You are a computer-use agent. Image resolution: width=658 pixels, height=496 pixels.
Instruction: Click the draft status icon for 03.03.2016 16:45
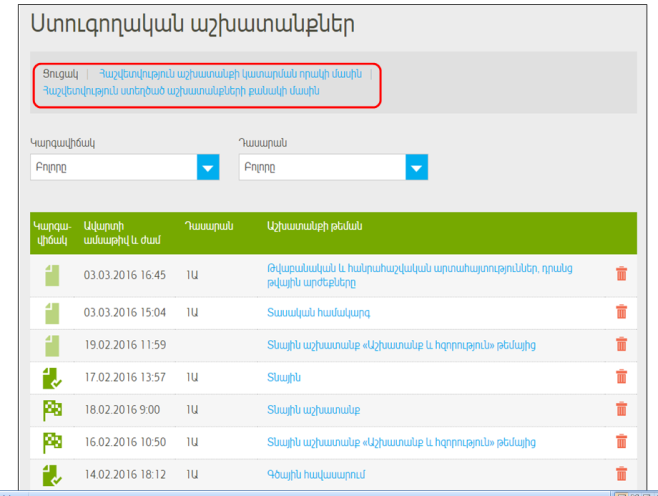(52, 275)
